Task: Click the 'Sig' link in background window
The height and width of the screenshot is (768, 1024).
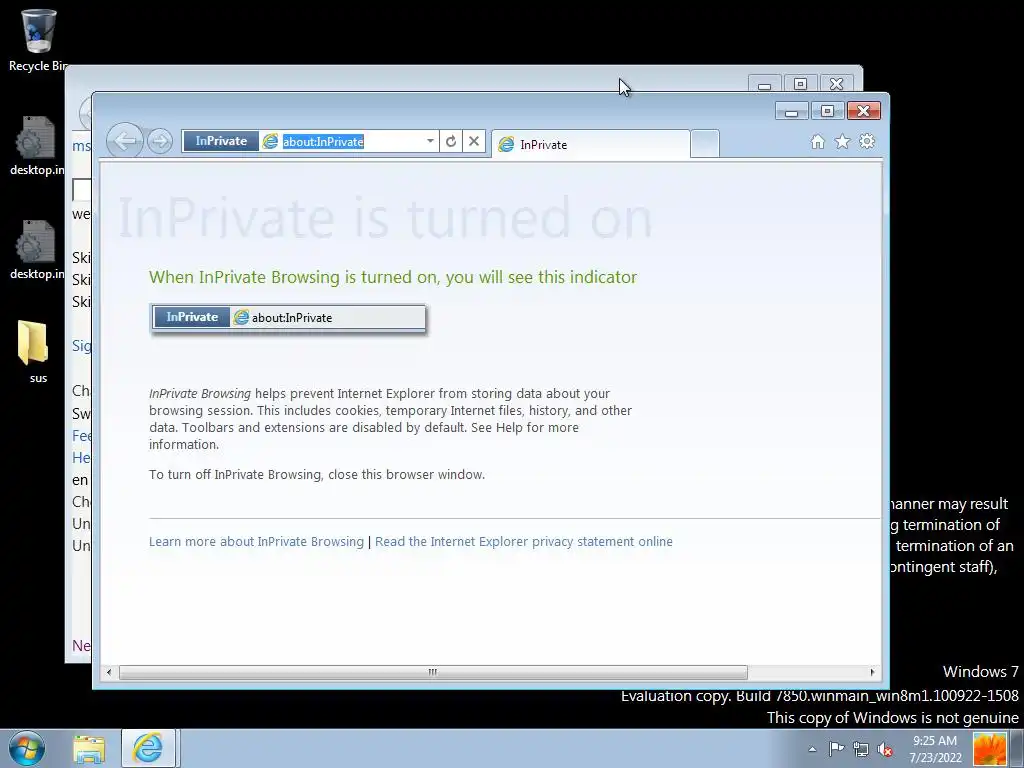Action: (82, 345)
